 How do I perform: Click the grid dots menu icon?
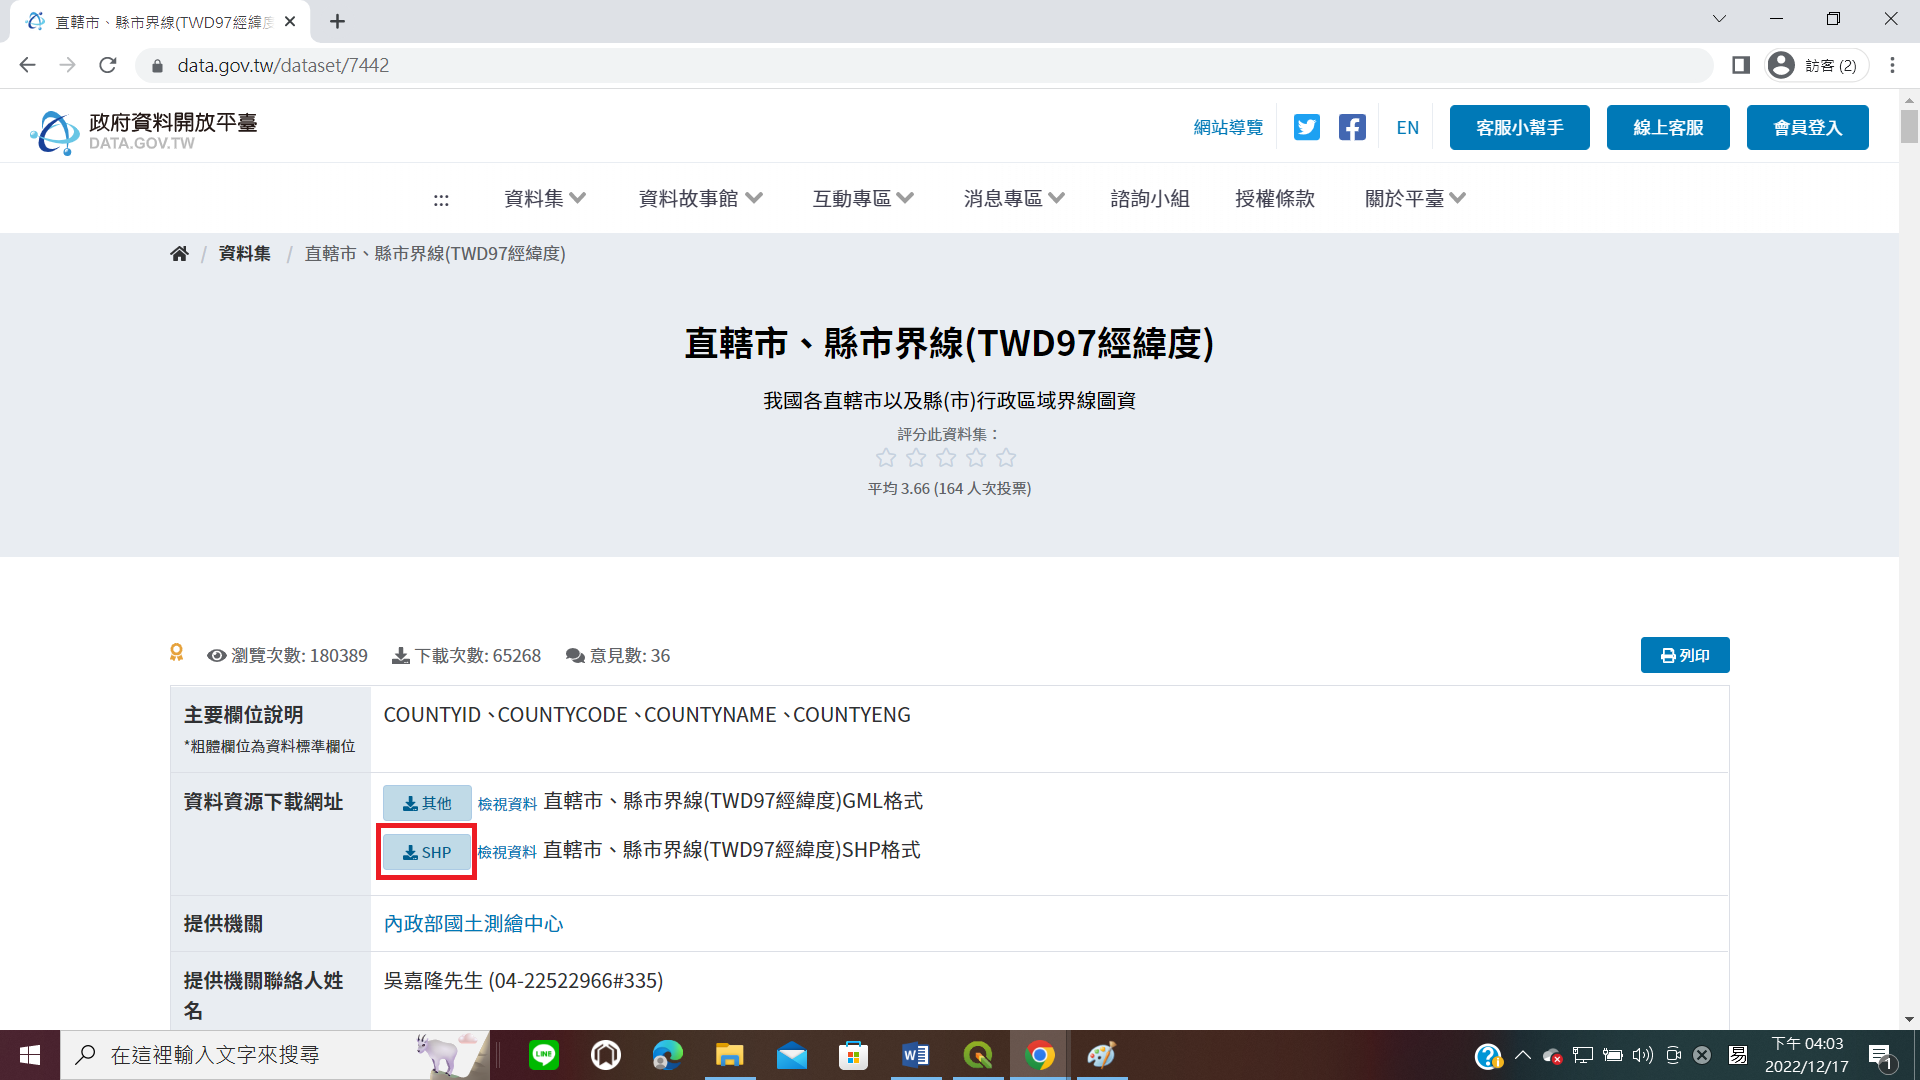441,199
